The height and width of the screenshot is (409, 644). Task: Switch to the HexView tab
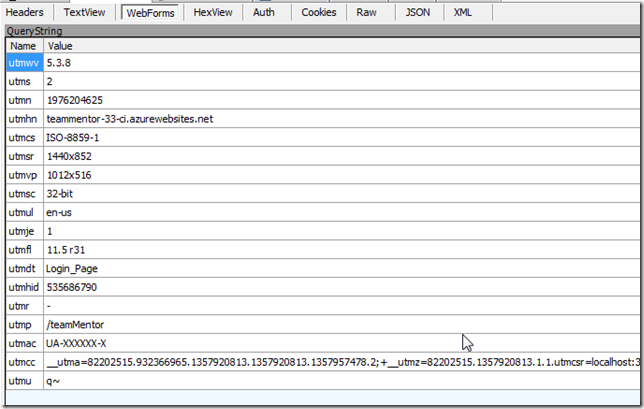(x=213, y=12)
